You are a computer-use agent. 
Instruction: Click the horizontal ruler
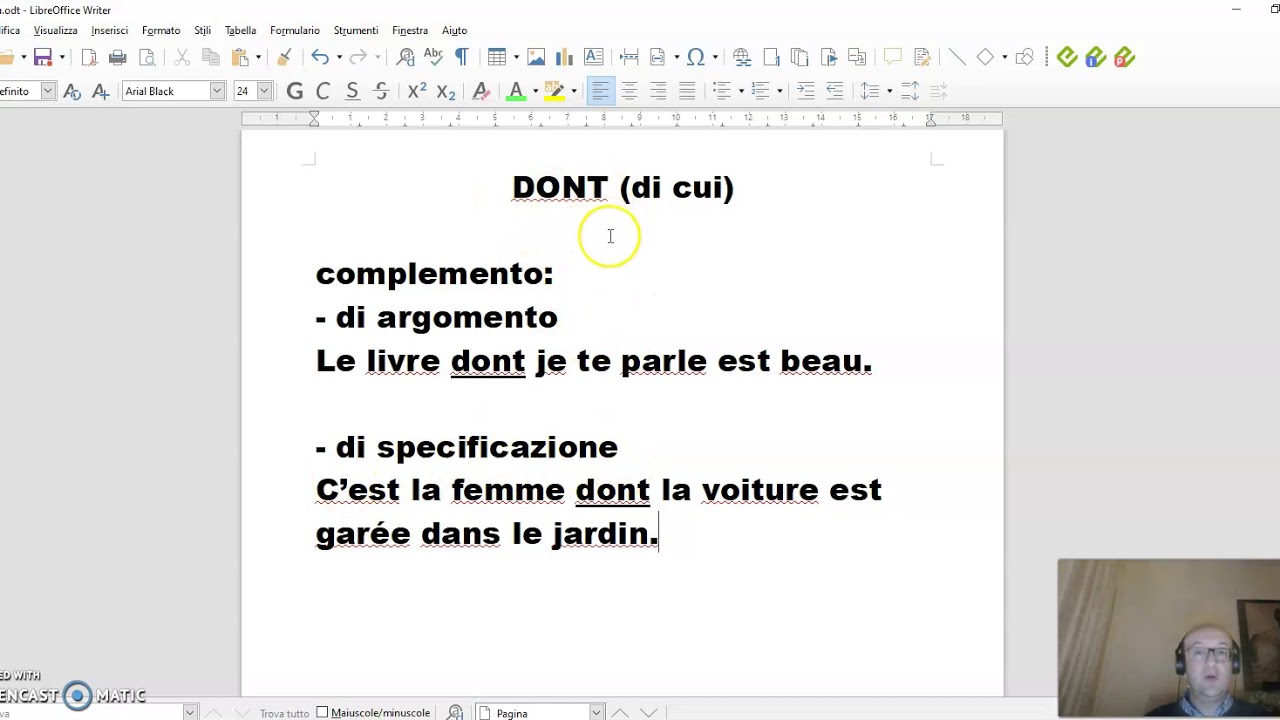(x=622, y=118)
